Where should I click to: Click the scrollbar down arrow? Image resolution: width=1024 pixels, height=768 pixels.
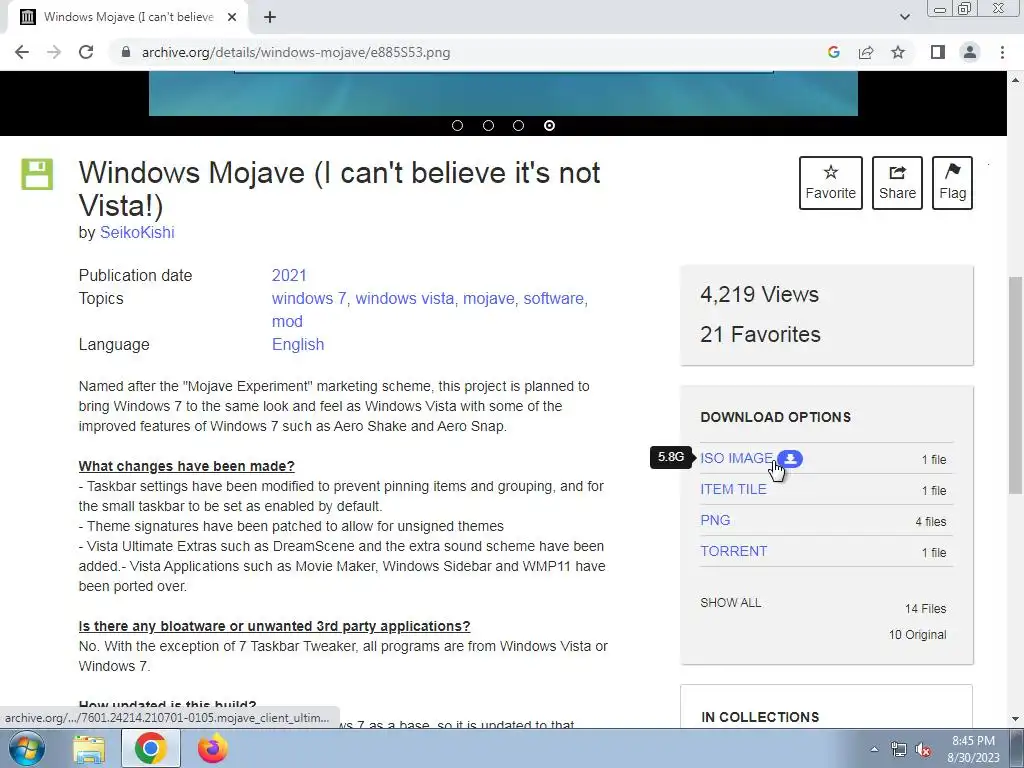tap(1016, 719)
